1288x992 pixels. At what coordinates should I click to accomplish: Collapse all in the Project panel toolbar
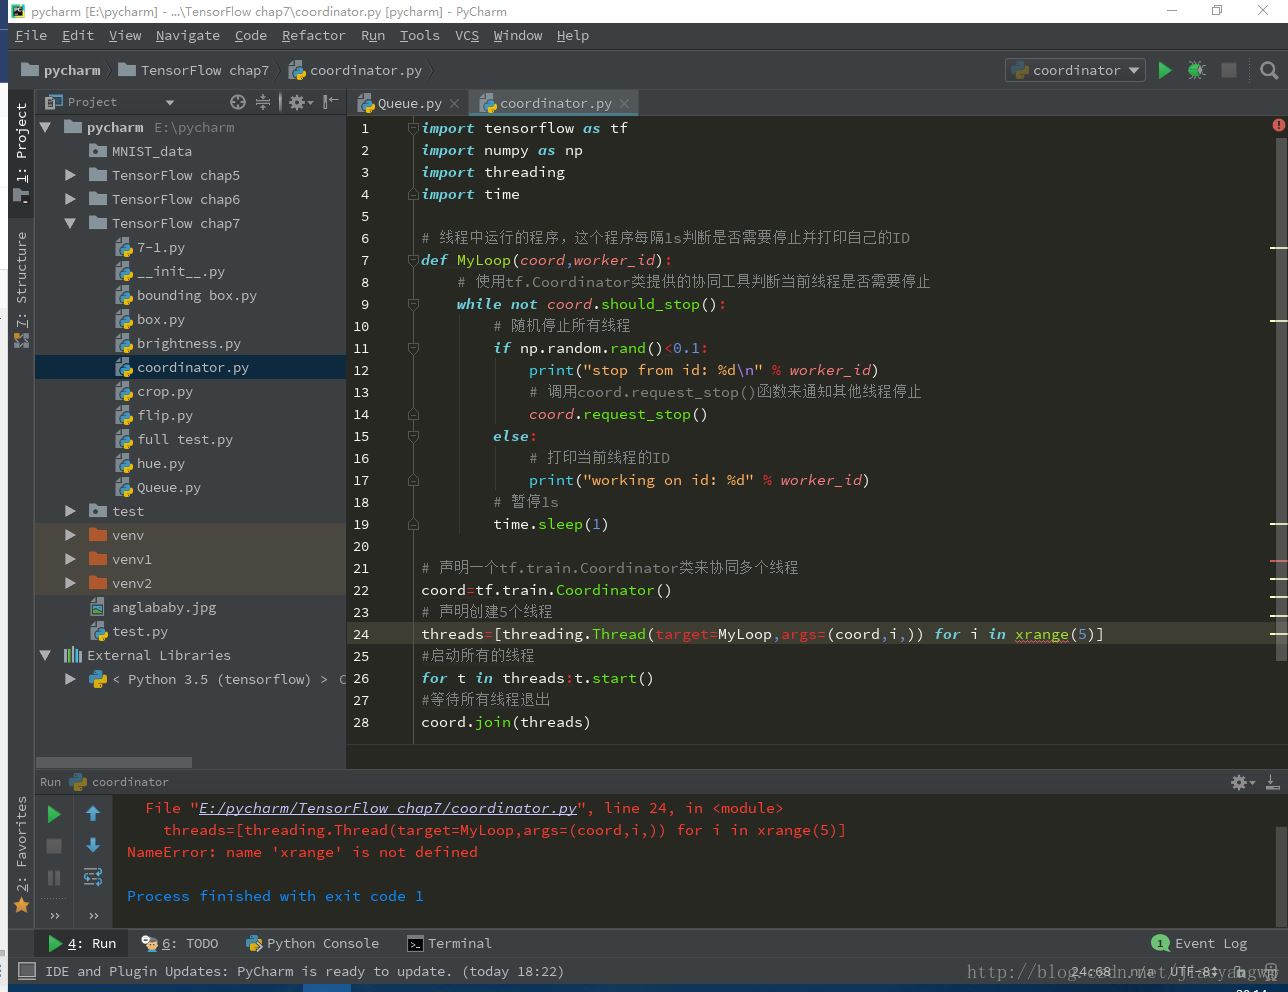(263, 102)
